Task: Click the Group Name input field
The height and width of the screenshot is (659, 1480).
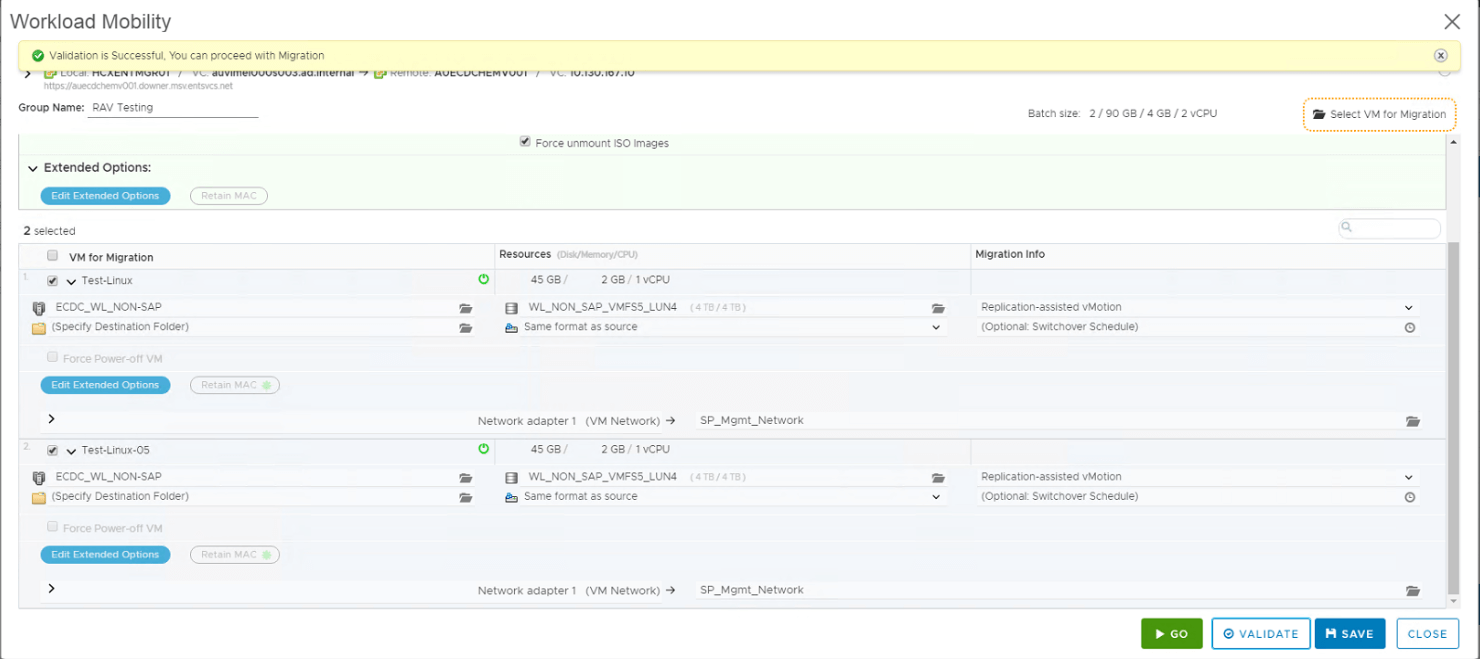Action: pos(173,108)
